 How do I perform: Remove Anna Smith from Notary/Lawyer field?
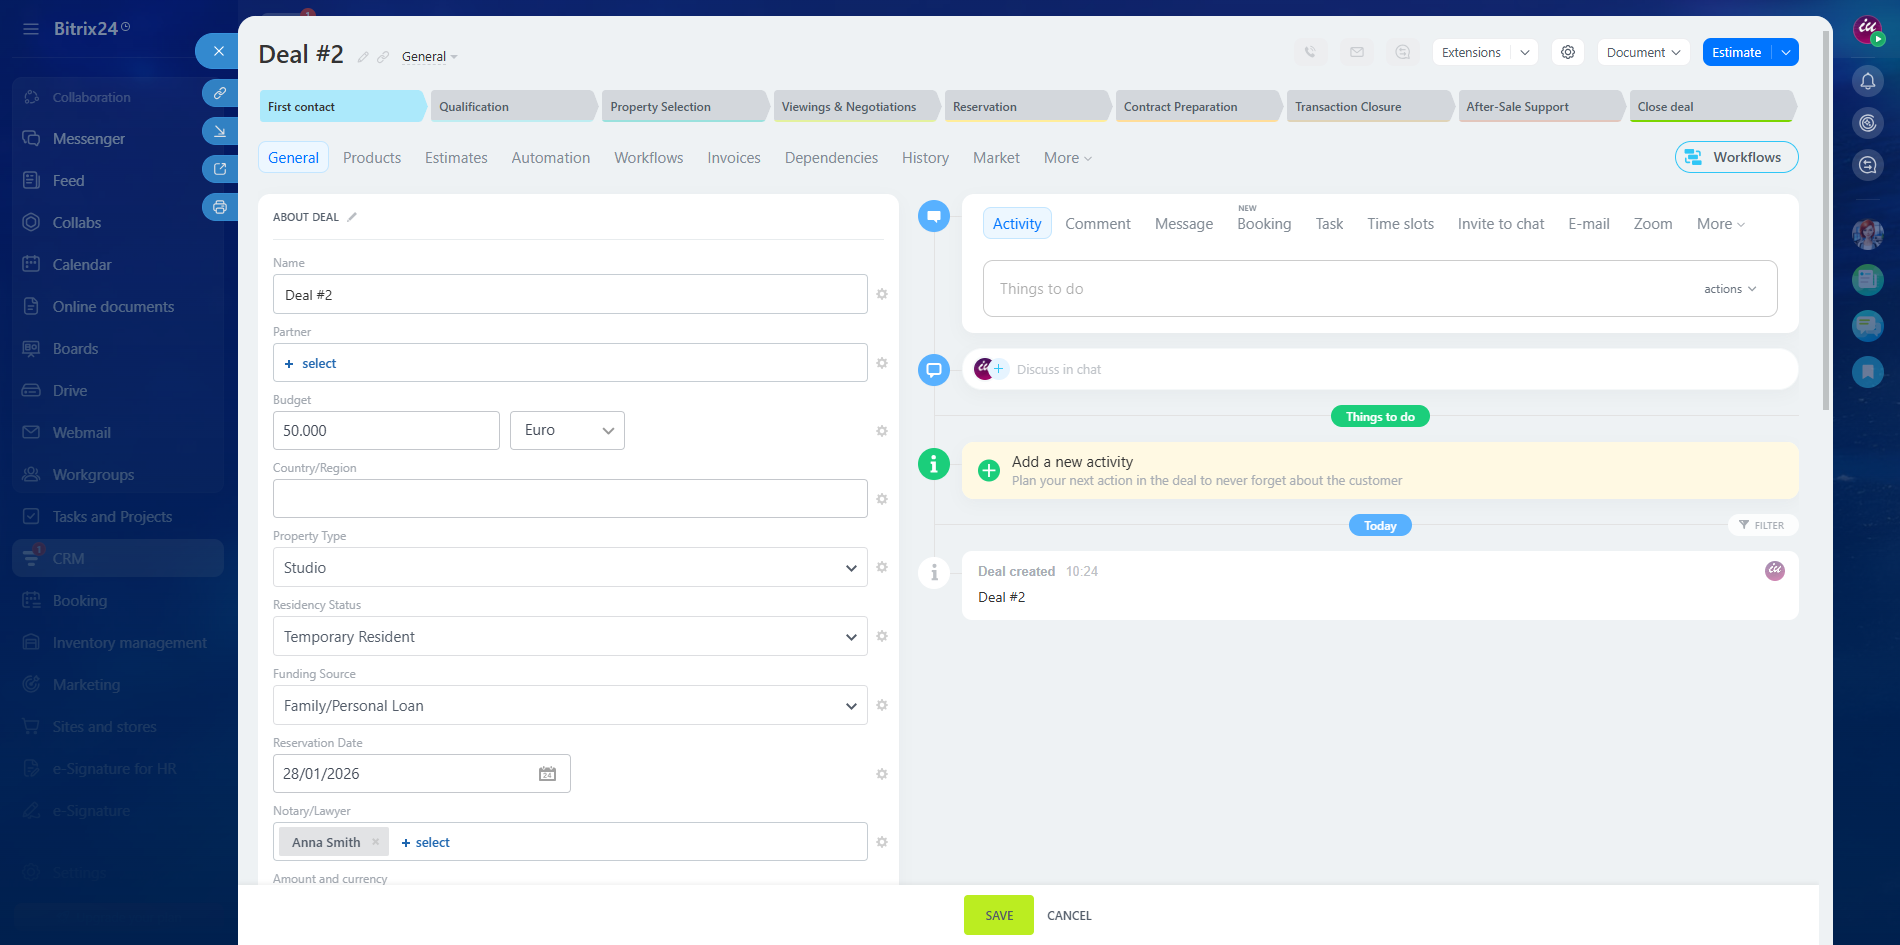pyautogui.click(x=376, y=842)
